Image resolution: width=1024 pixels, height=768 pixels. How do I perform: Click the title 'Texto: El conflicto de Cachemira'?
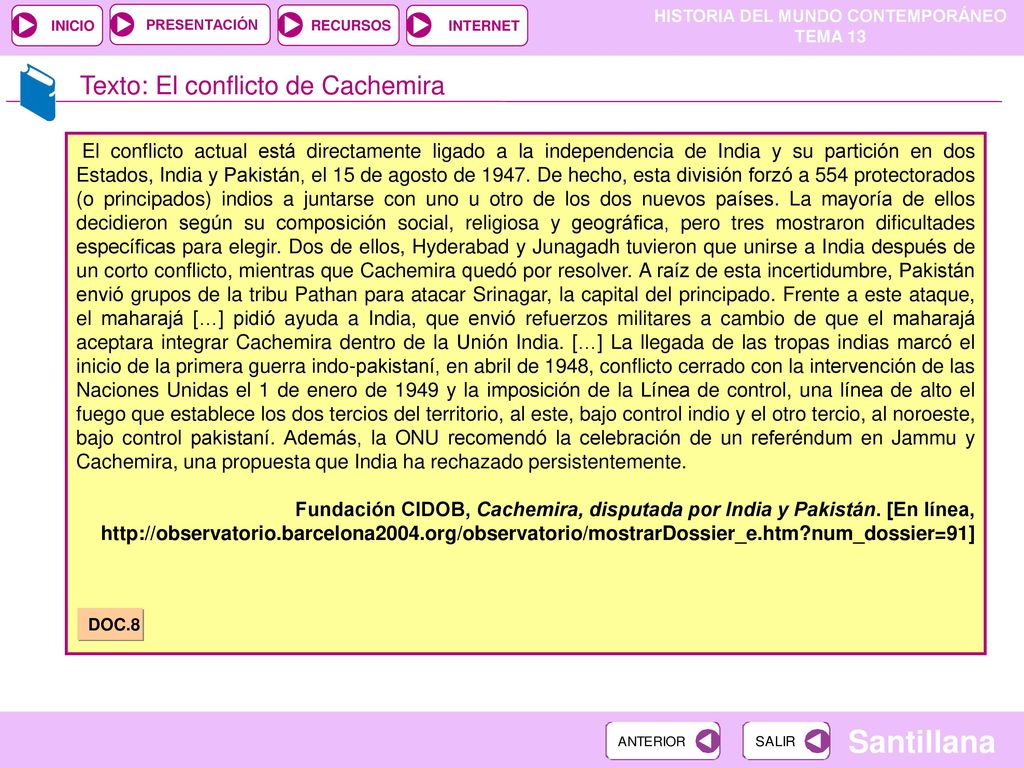point(262,86)
